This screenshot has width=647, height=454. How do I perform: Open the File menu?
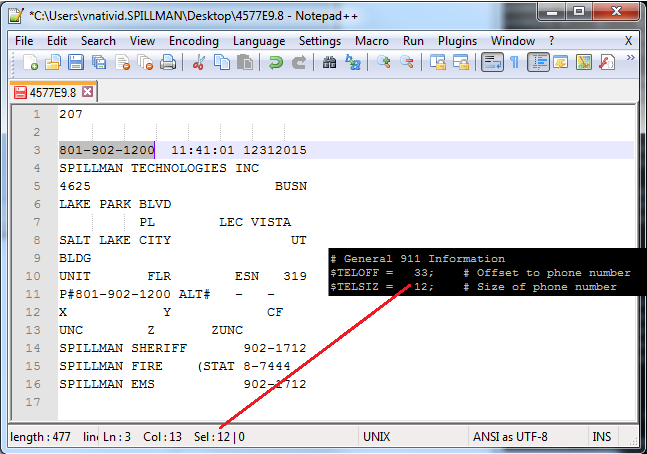coord(24,41)
